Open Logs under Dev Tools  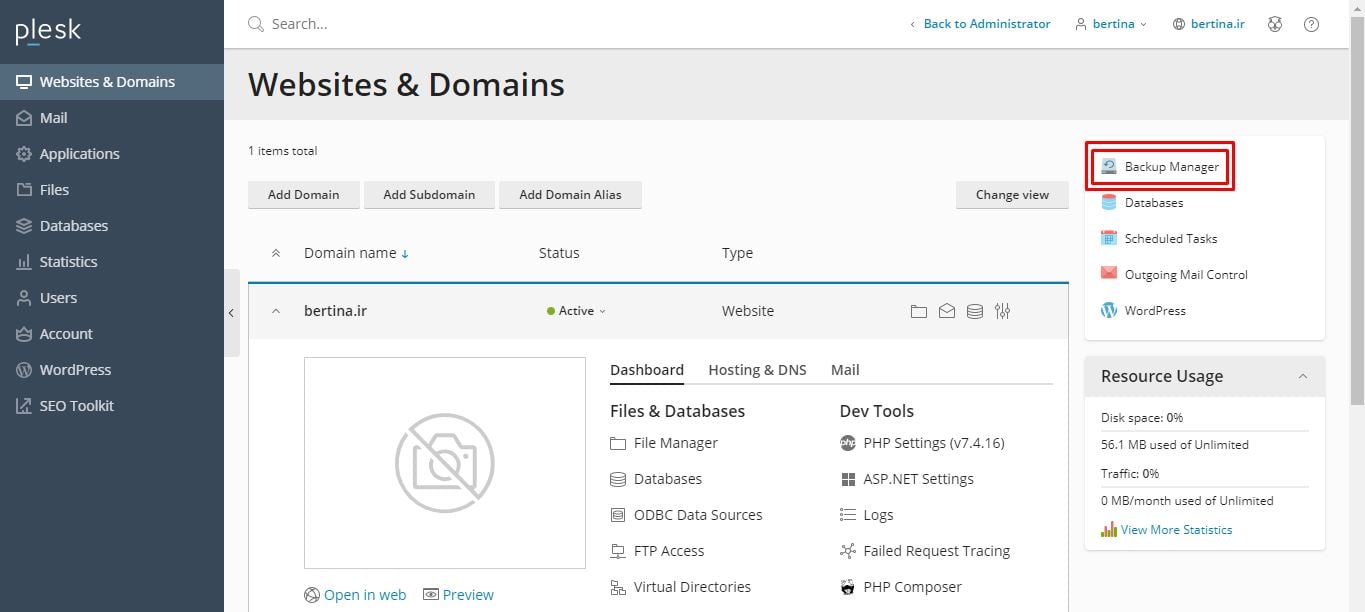tap(867, 515)
